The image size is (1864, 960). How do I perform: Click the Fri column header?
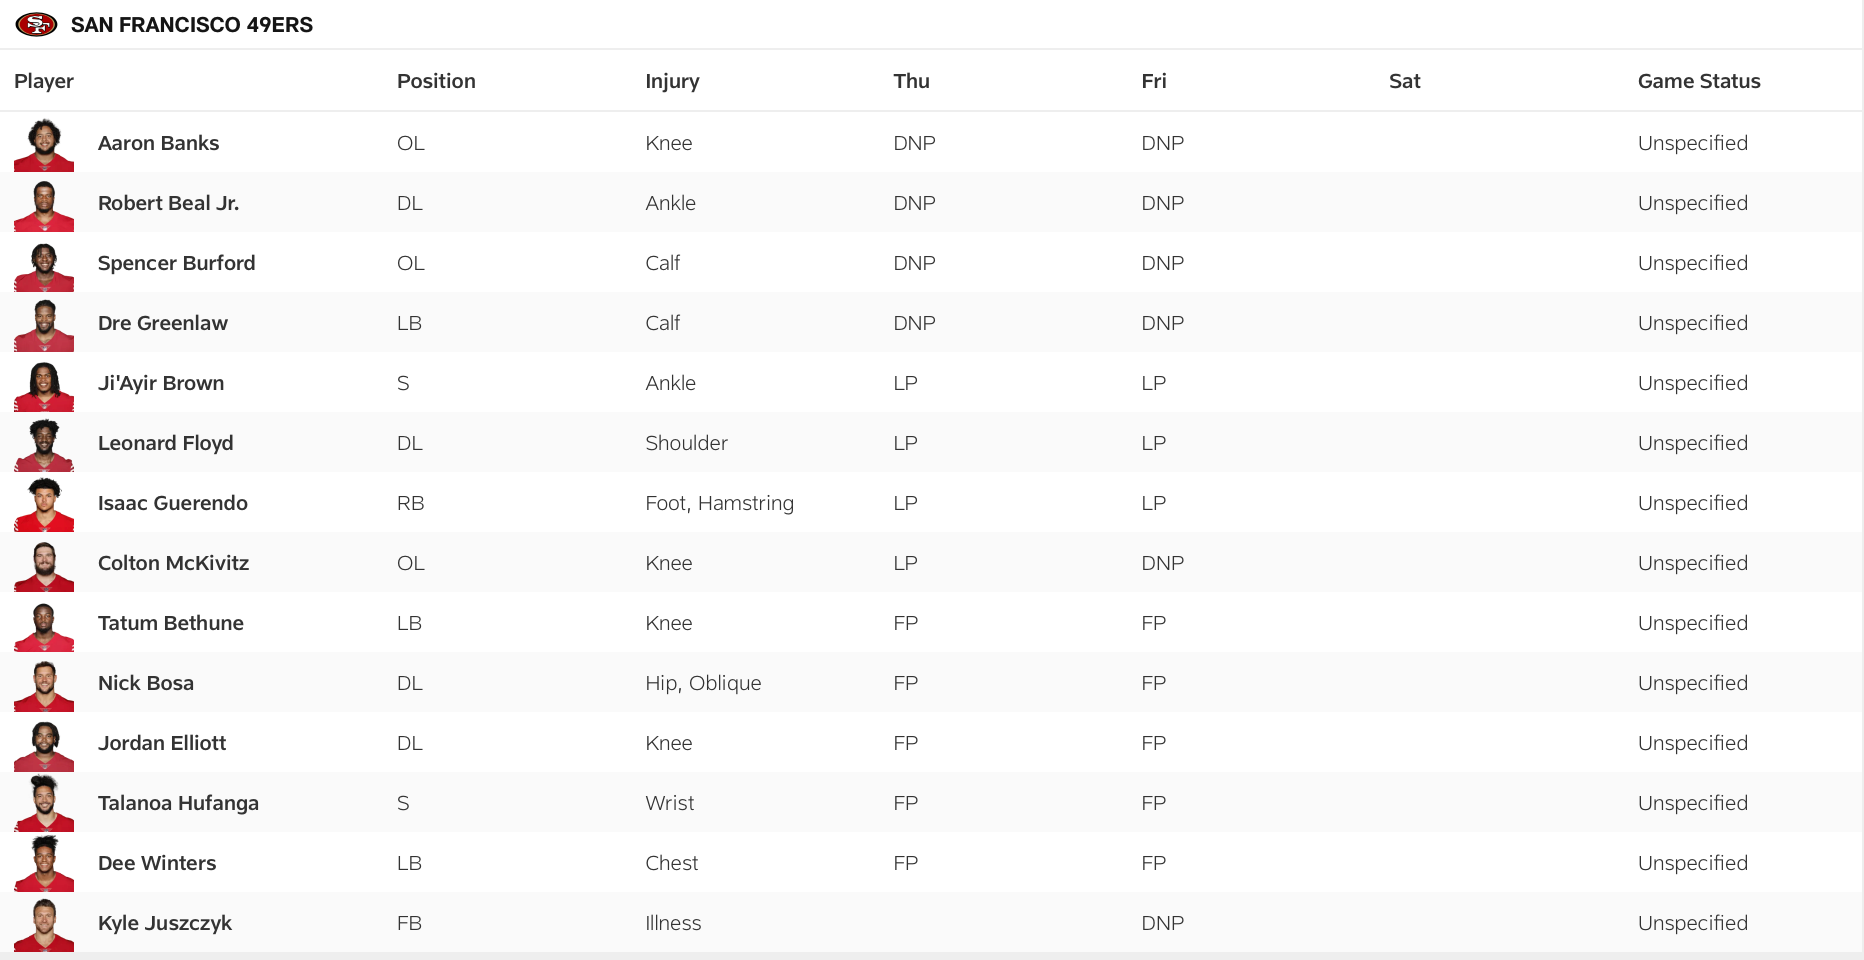tap(1154, 81)
